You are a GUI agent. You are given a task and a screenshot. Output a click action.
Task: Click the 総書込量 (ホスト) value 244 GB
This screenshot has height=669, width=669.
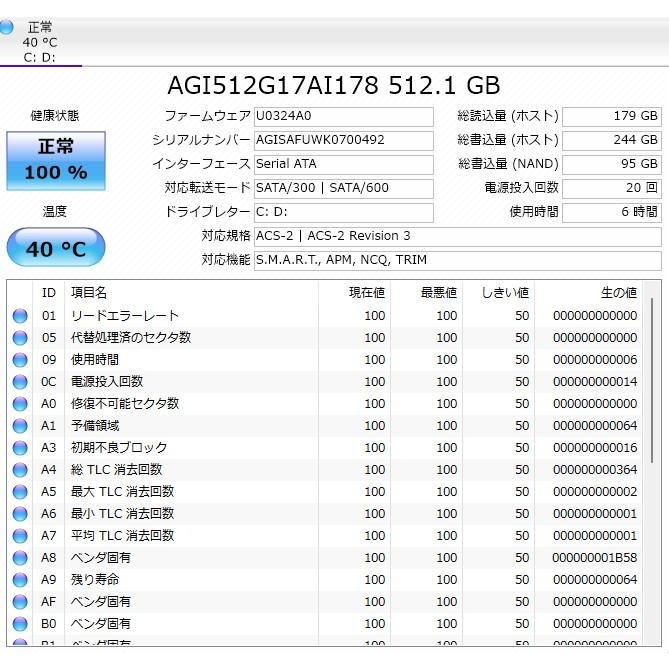tap(612, 140)
